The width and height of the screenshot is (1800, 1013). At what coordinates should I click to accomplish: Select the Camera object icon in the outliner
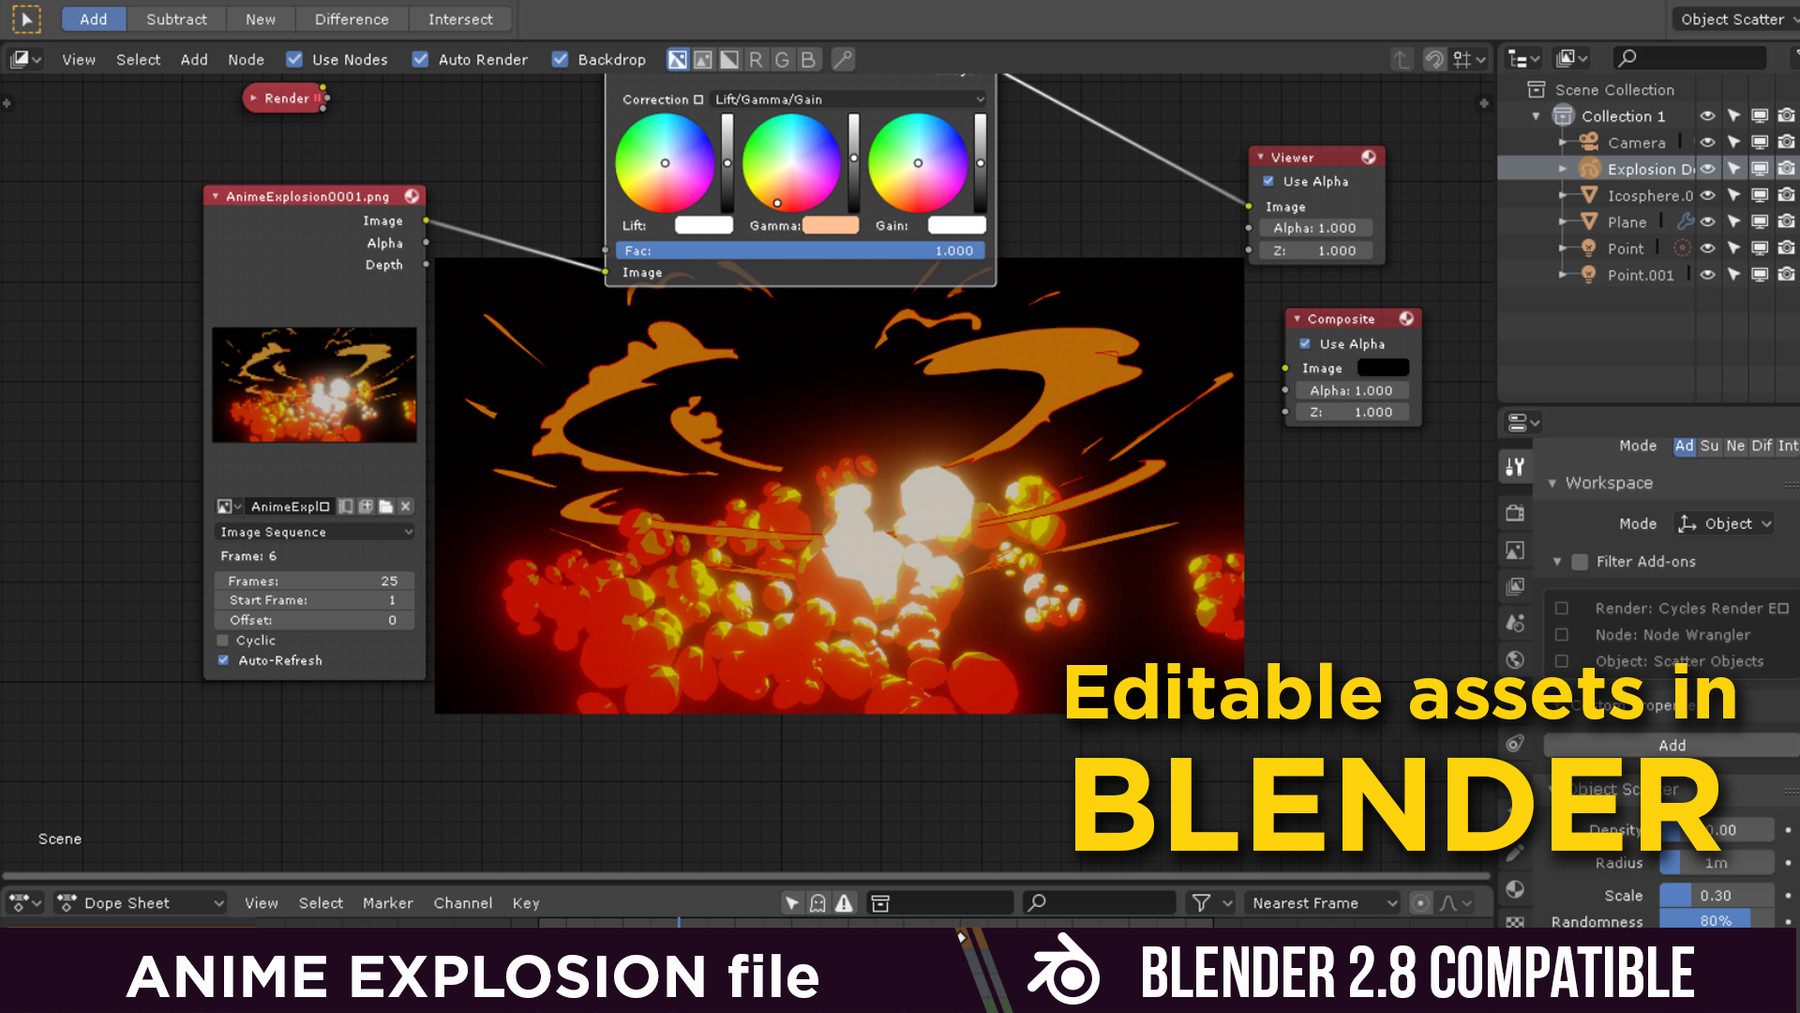(1589, 142)
